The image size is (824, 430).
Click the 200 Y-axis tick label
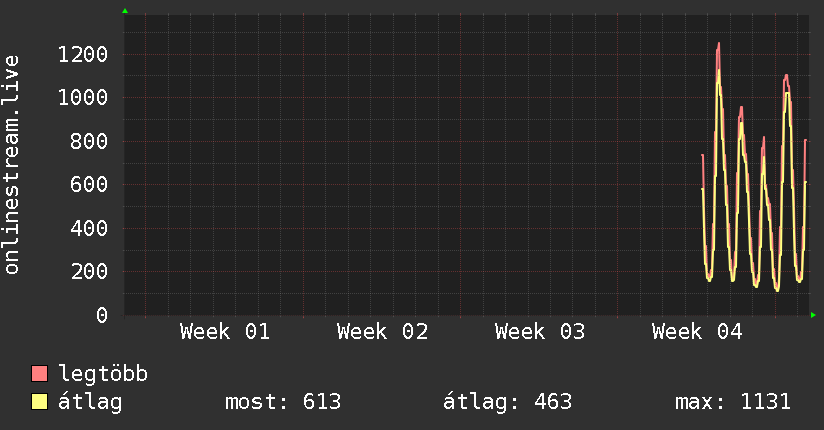[90, 272]
